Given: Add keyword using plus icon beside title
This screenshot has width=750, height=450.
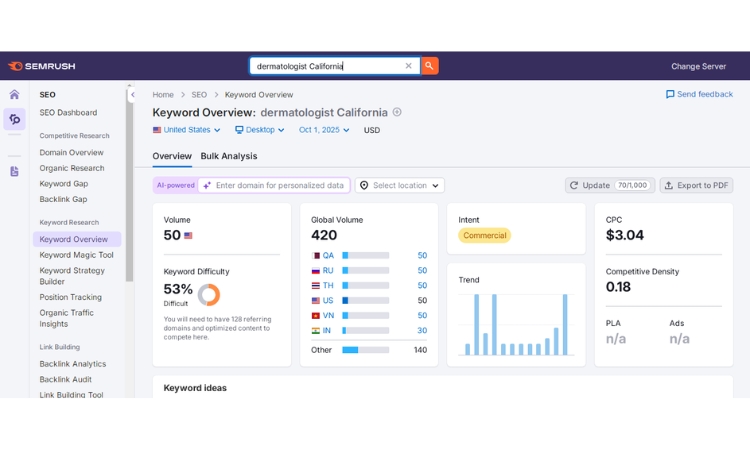Looking at the screenshot, I should coord(397,112).
